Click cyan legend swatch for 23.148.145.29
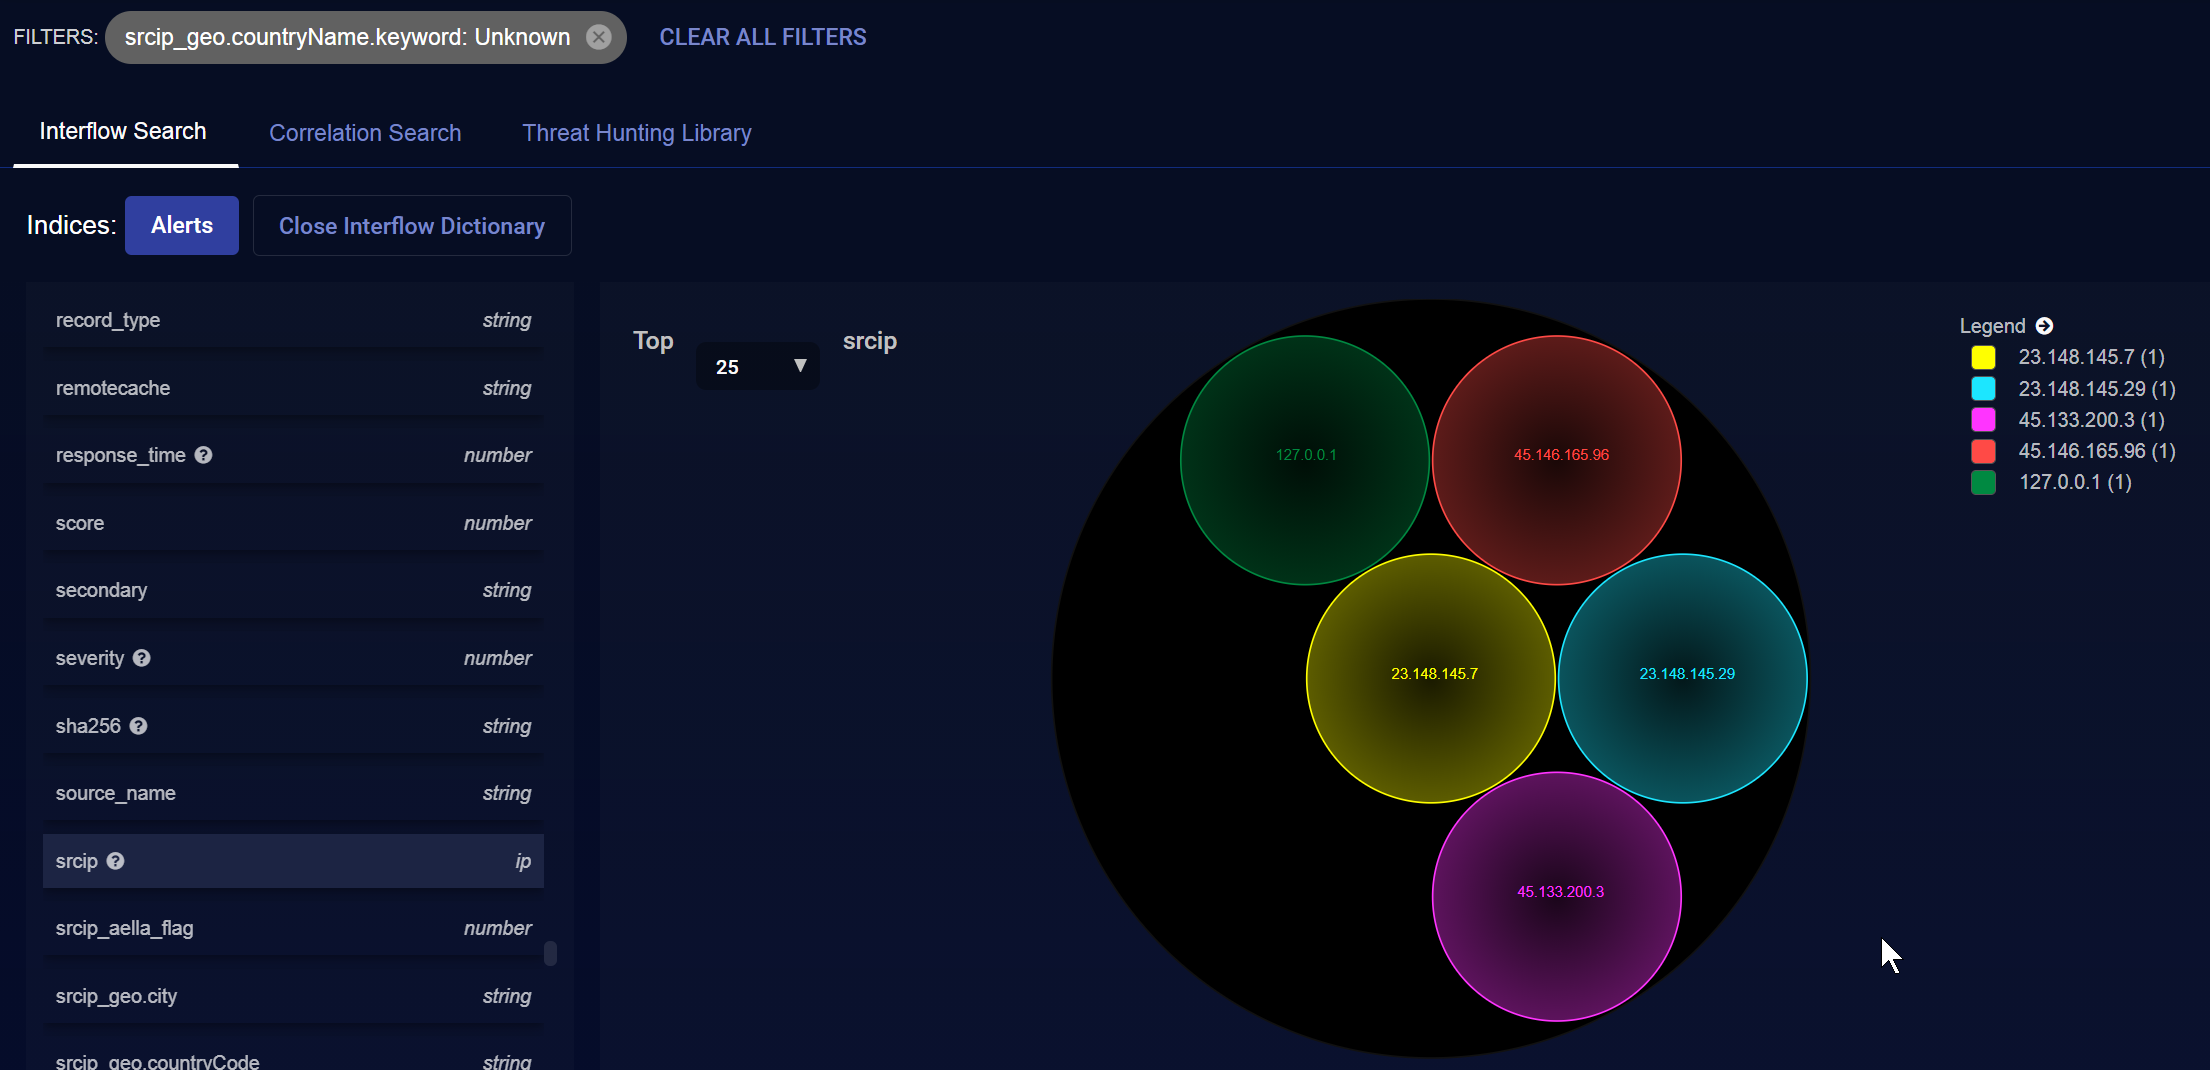Image resolution: width=2210 pixels, height=1070 pixels. click(1983, 389)
